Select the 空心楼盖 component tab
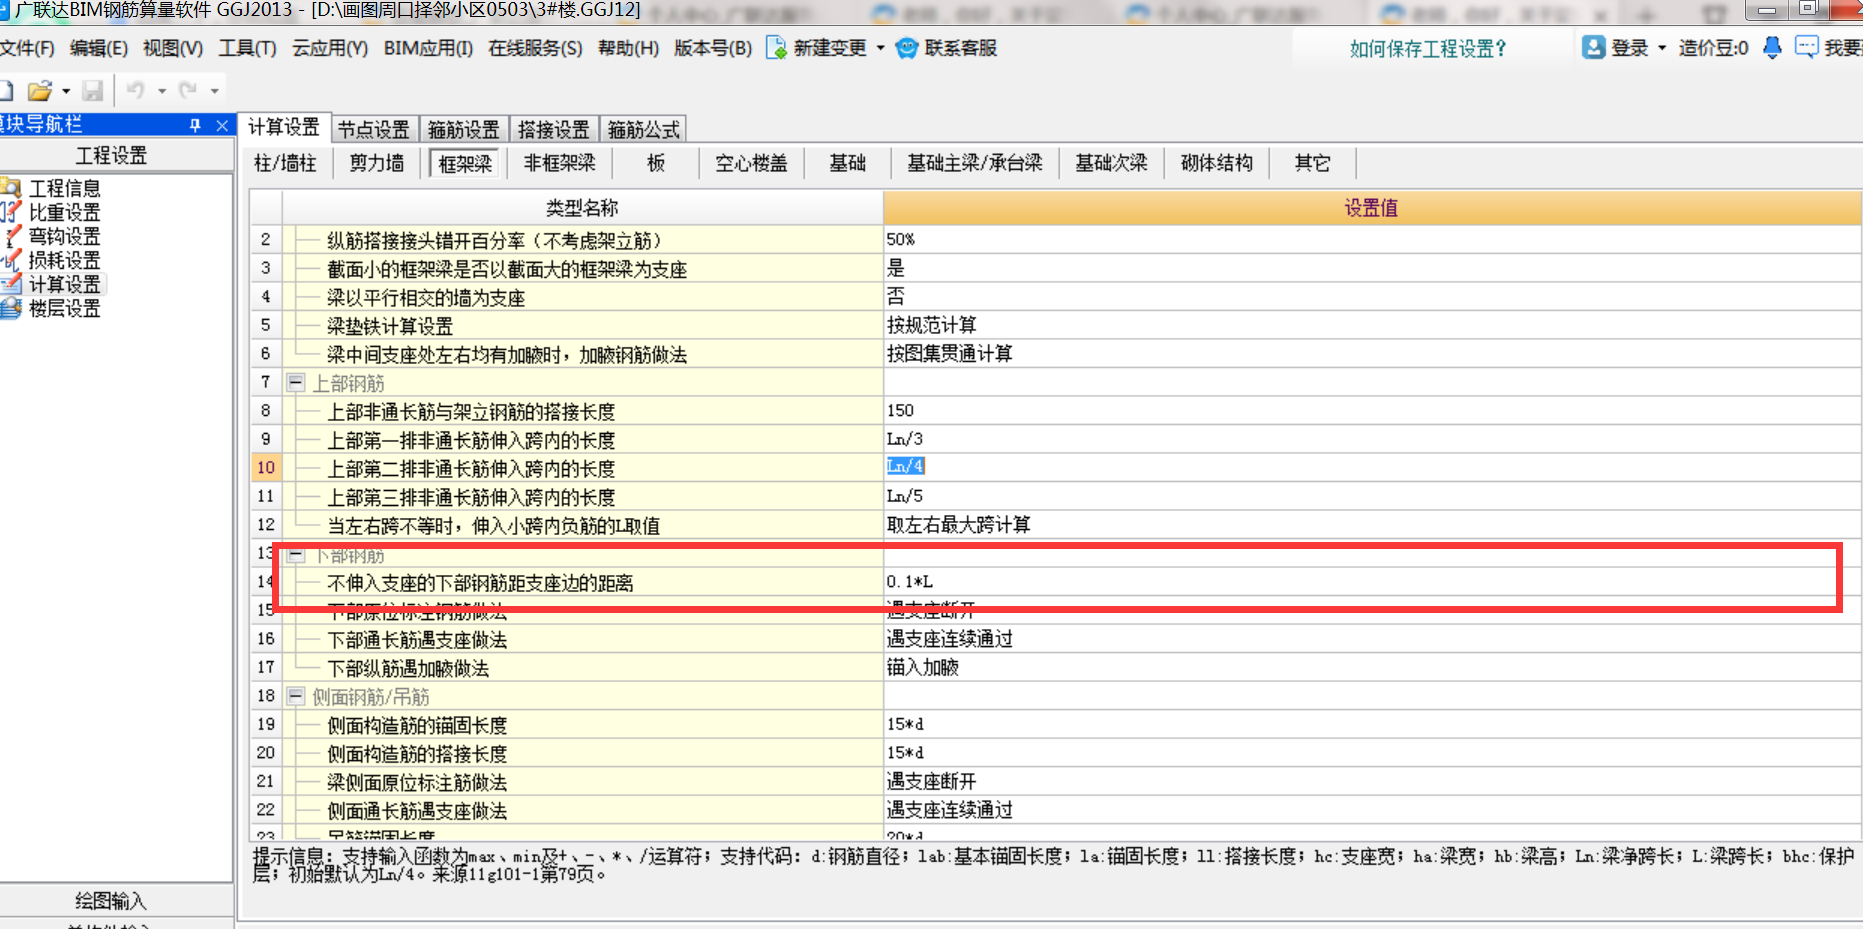This screenshot has height=929, width=1863. (x=751, y=163)
